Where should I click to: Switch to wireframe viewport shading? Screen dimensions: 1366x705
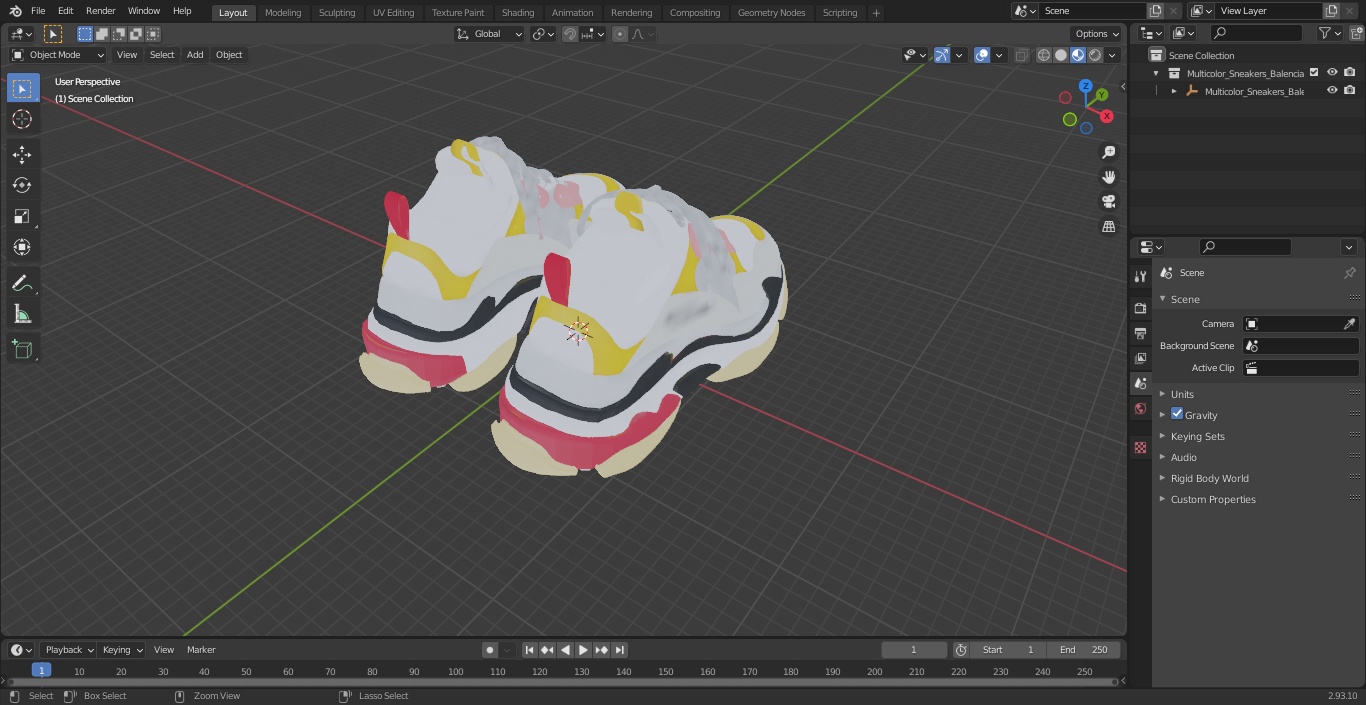(x=1044, y=55)
